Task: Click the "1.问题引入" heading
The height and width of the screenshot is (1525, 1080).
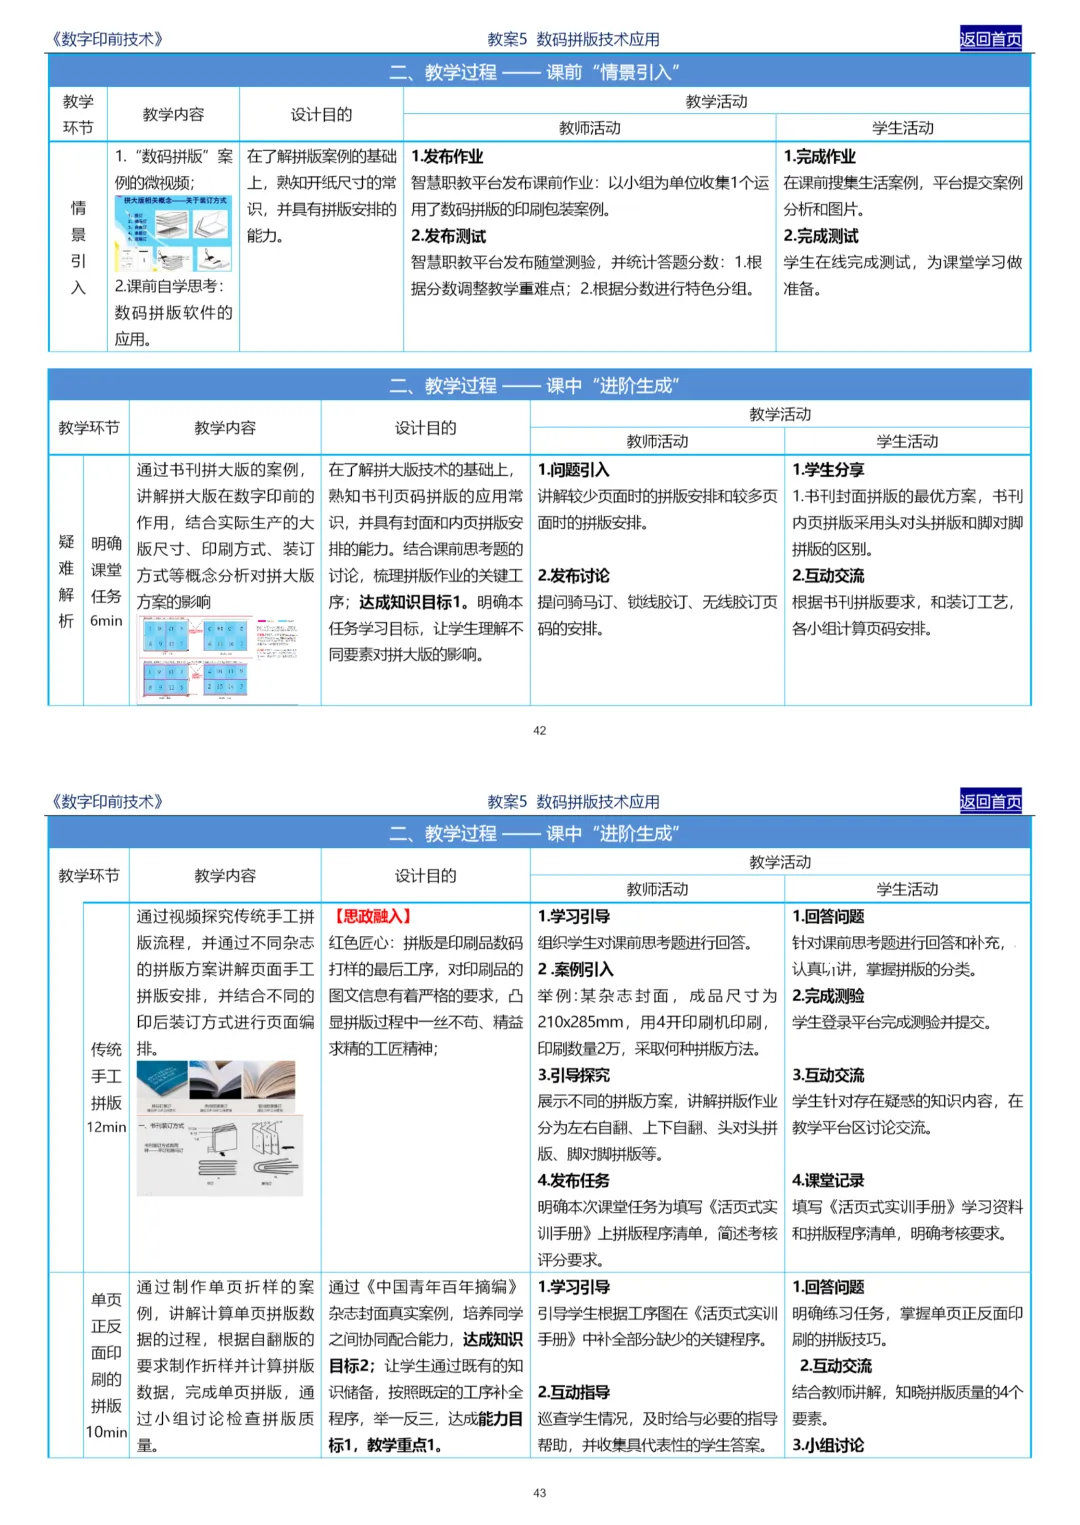Action: point(573,469)
